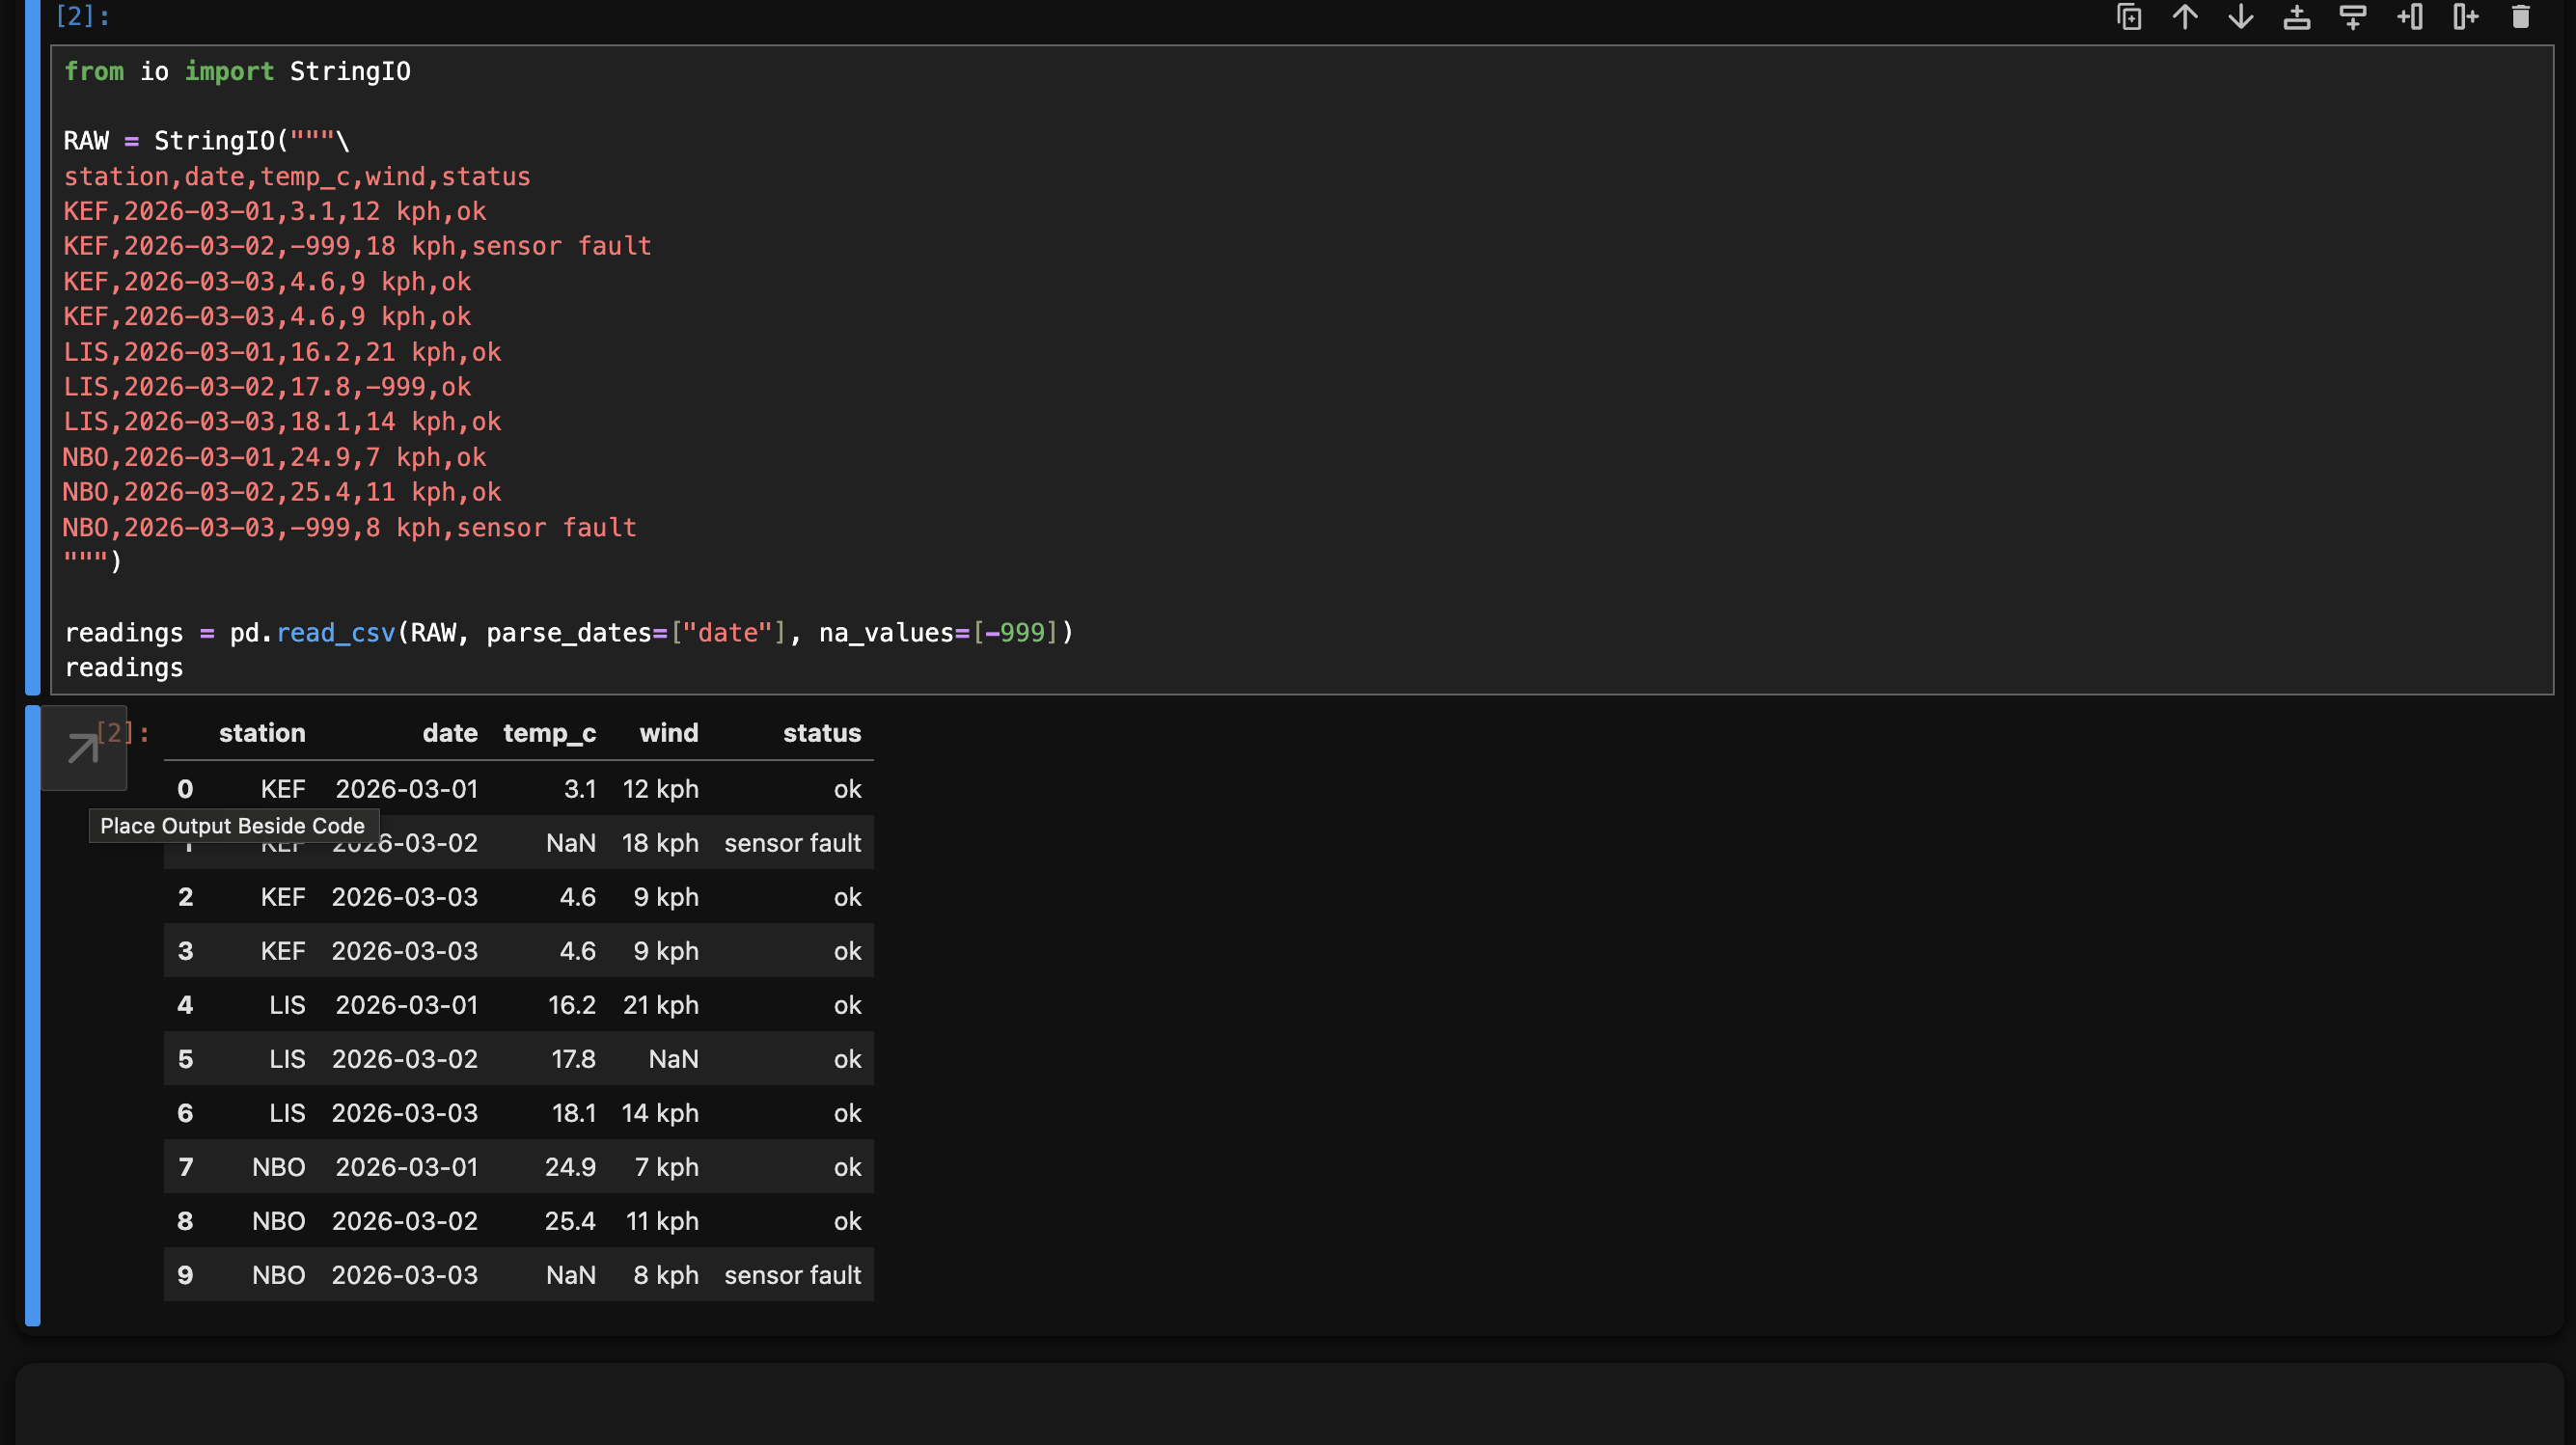2576x1445 pixels.
Task: Select the '18 kph' cell in the output table
Action: [x=660, y=843]
